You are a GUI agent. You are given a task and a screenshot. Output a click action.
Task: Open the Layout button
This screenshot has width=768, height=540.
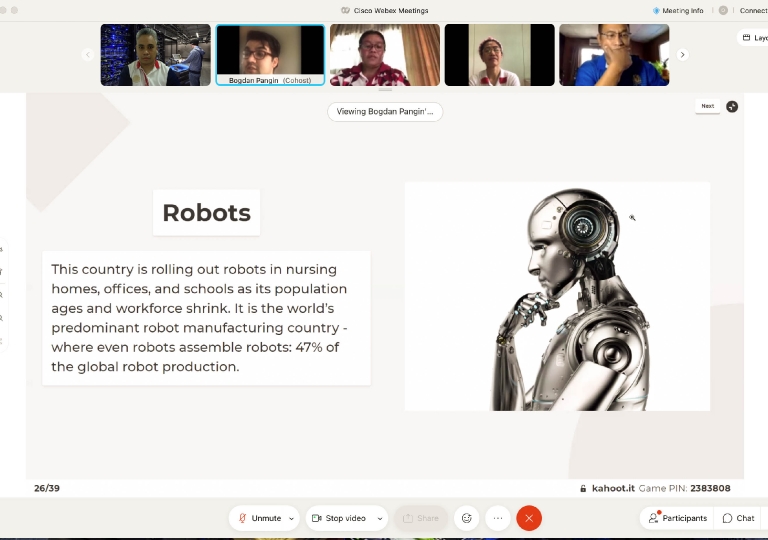pyautogui.click(x=754, y=38)
